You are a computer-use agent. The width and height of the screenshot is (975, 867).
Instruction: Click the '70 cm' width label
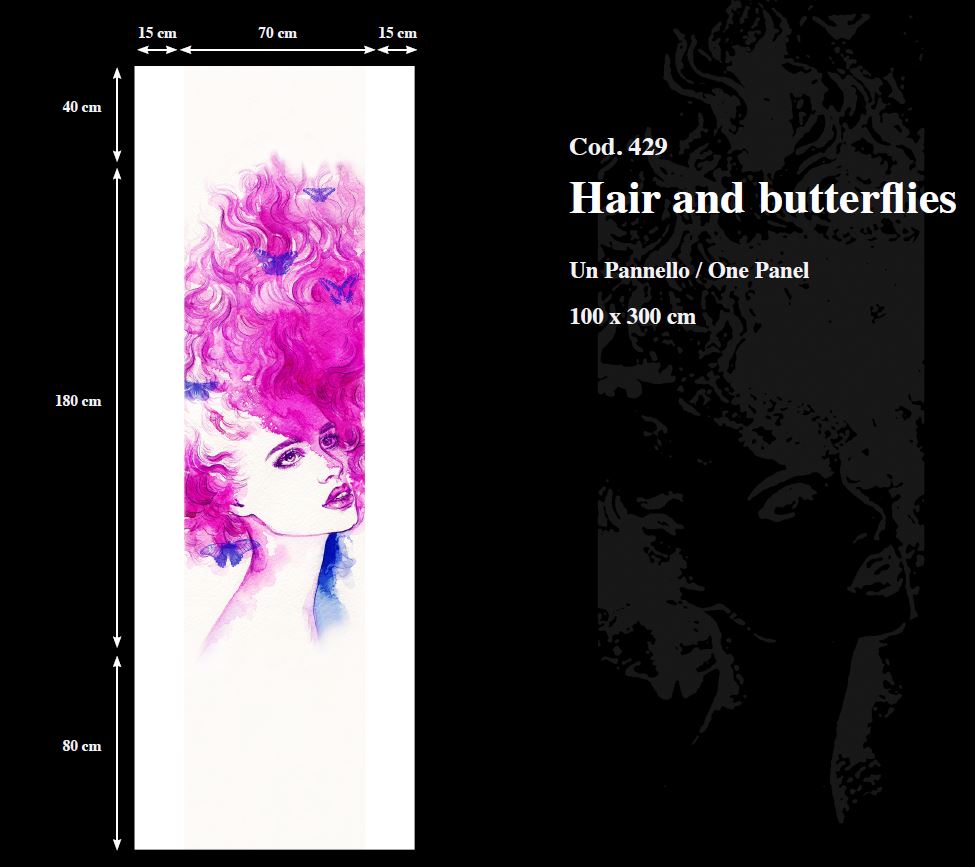point(277,33)
